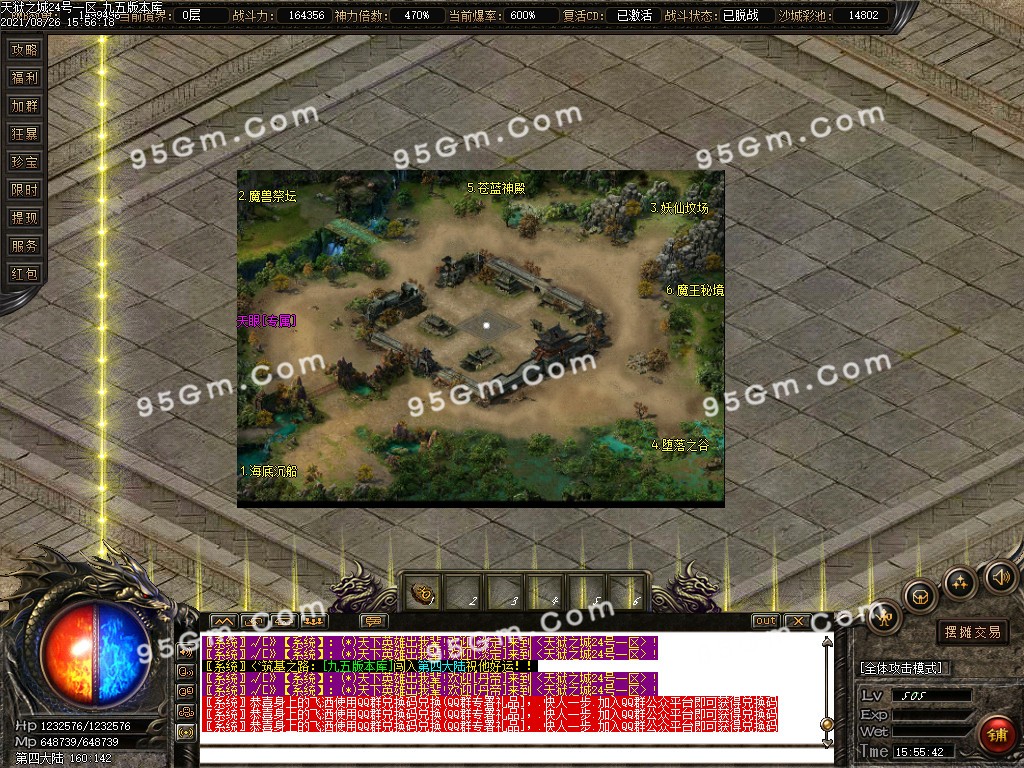Click the three-people group icon above chat
This screenshot has width=1024, height=768.
[x=313, y=621]
